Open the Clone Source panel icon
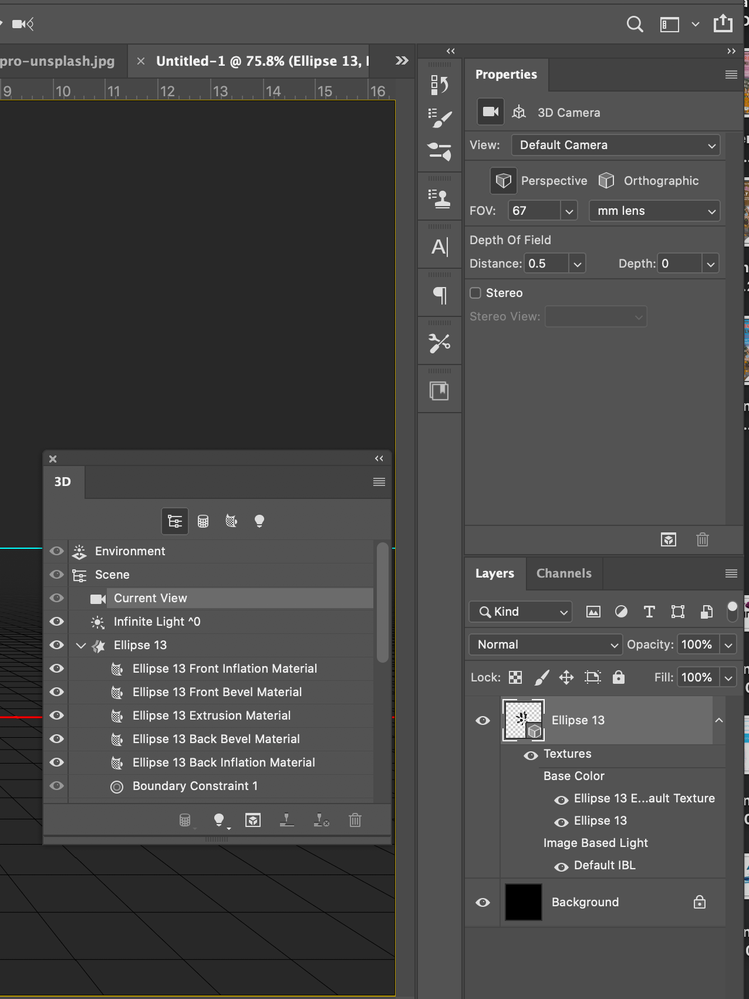The width and height of the screenshot is (749, 999). tap(439, 197)
